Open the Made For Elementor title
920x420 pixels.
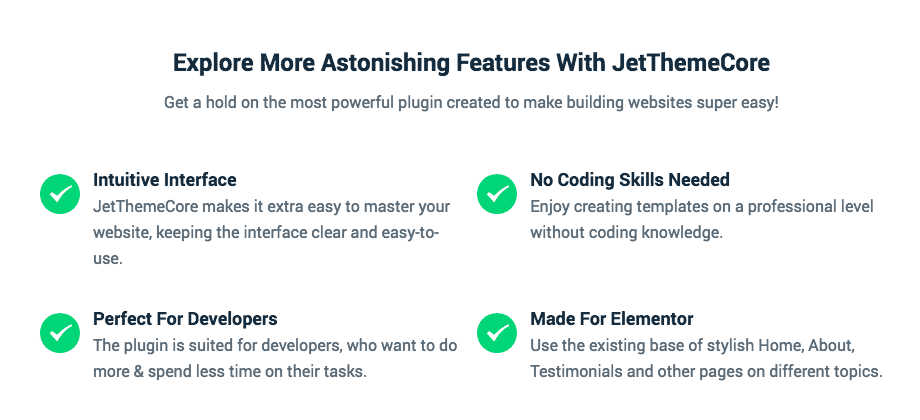coord(611,319)
